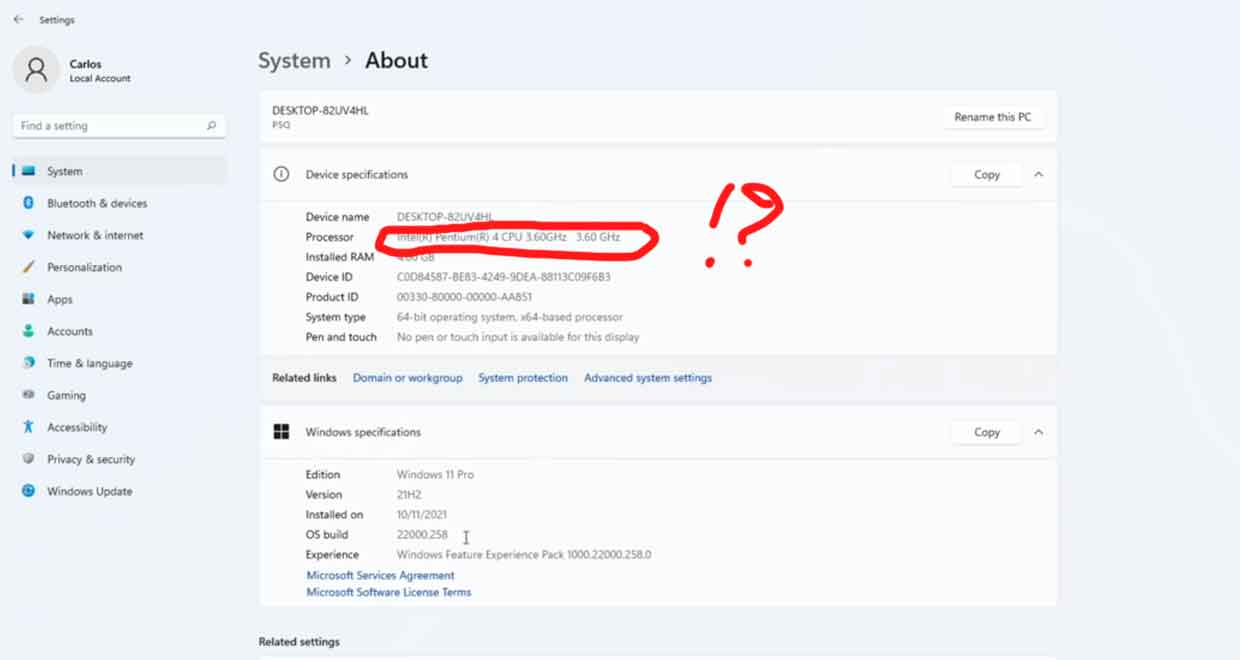Click the Apps grid icon

point(28,299)
